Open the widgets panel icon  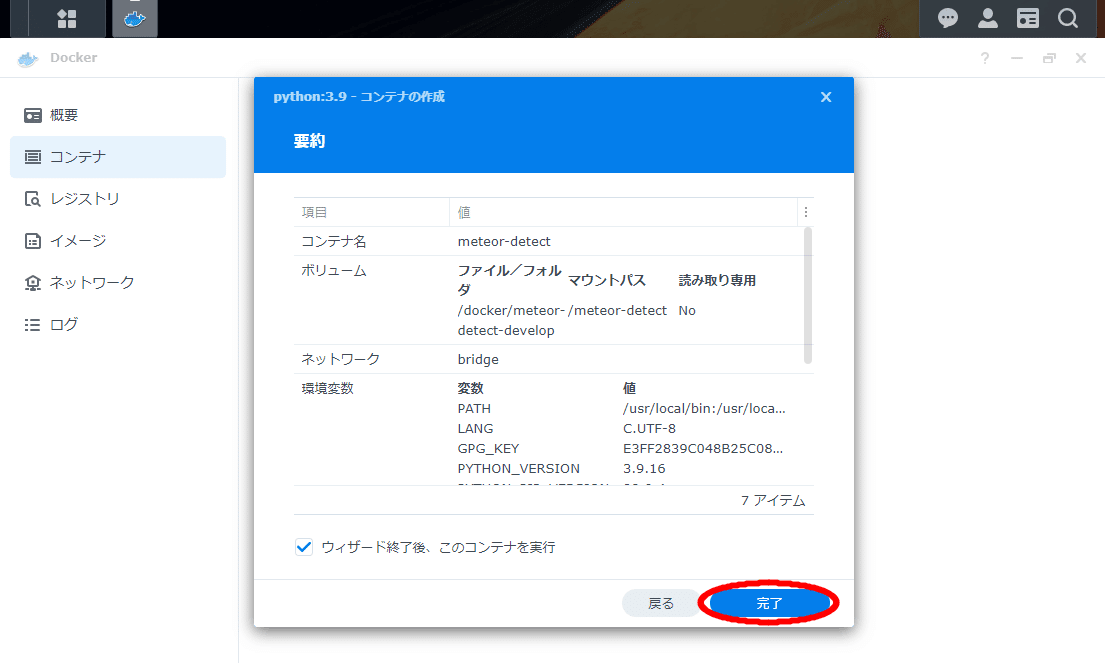tap(1027, 18)
